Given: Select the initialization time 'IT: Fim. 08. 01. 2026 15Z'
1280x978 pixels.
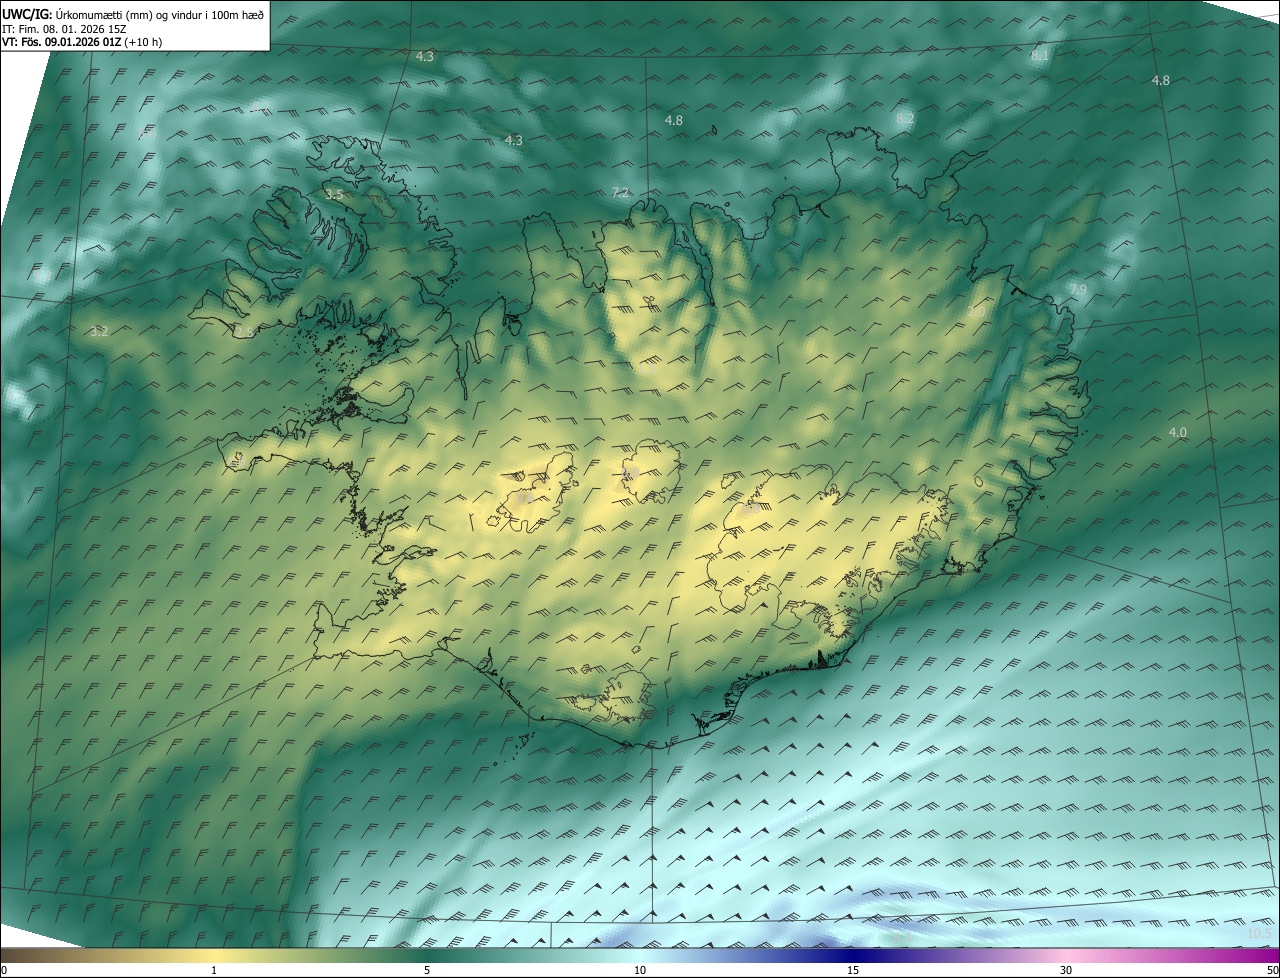Looking at the screenshot, I should [64, 29].
